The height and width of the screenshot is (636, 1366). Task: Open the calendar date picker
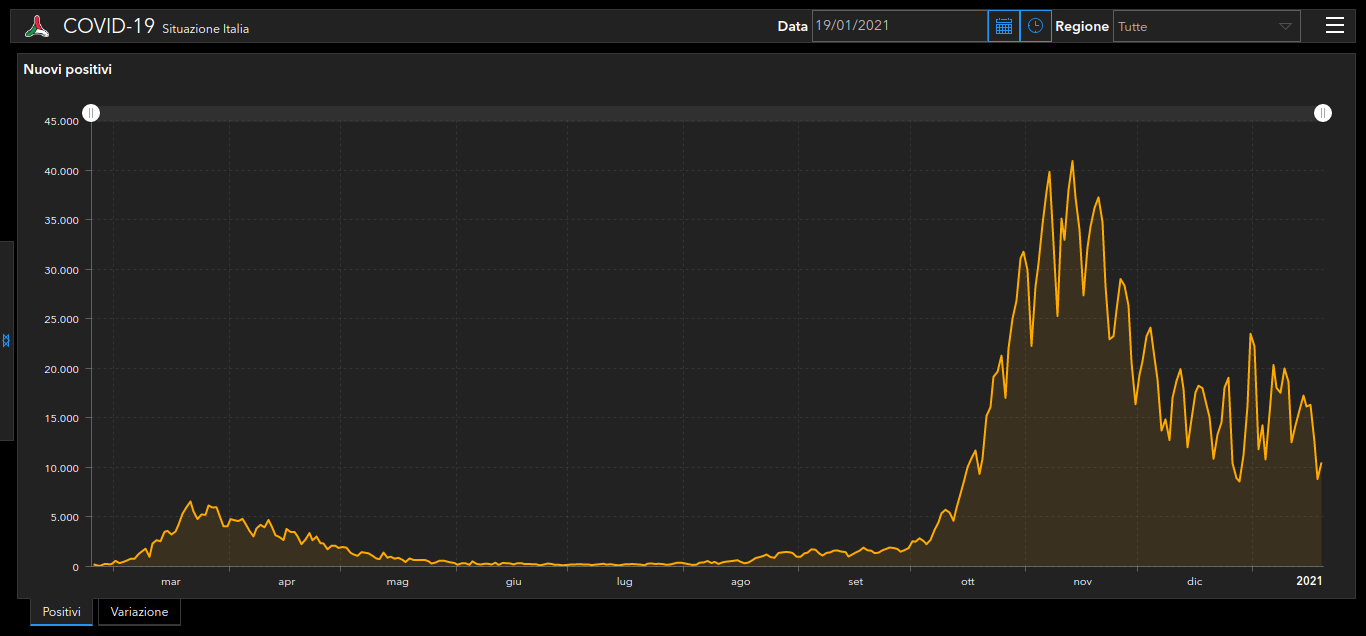click(x=1004, y=26)
